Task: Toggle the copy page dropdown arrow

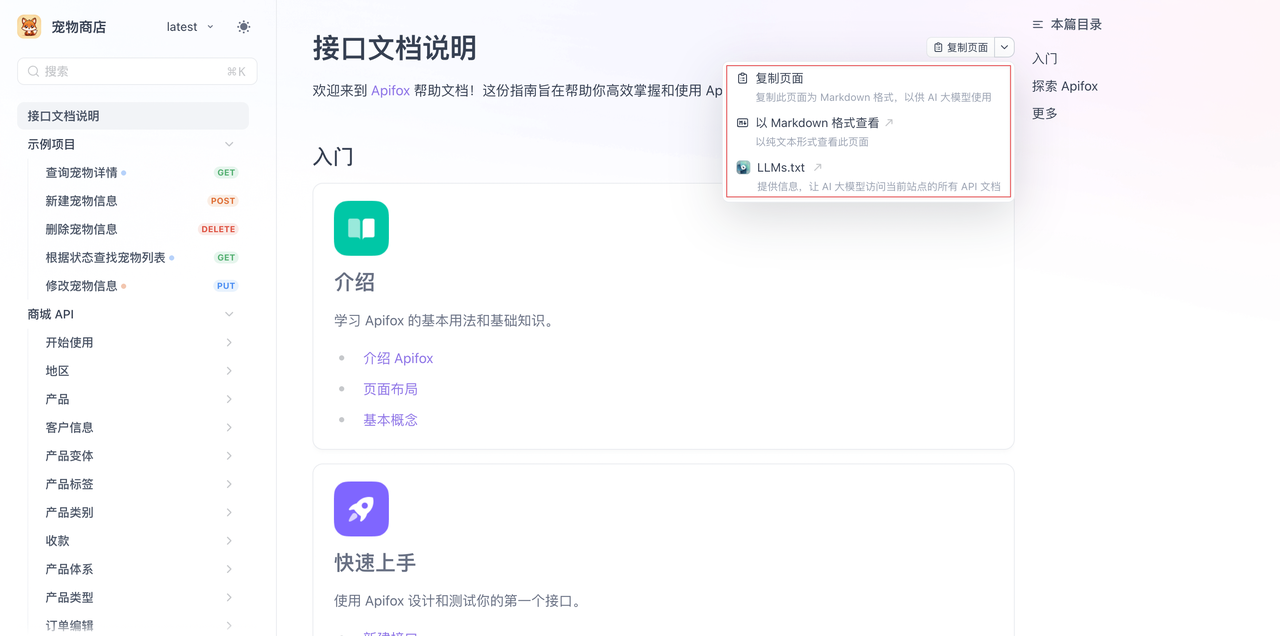Action: 1004,47
